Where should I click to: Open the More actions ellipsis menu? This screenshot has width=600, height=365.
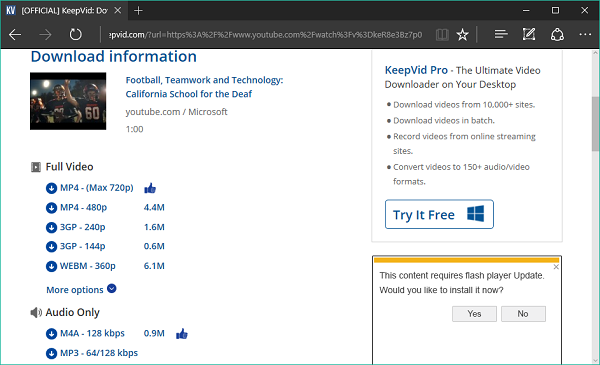click(585, 34)
